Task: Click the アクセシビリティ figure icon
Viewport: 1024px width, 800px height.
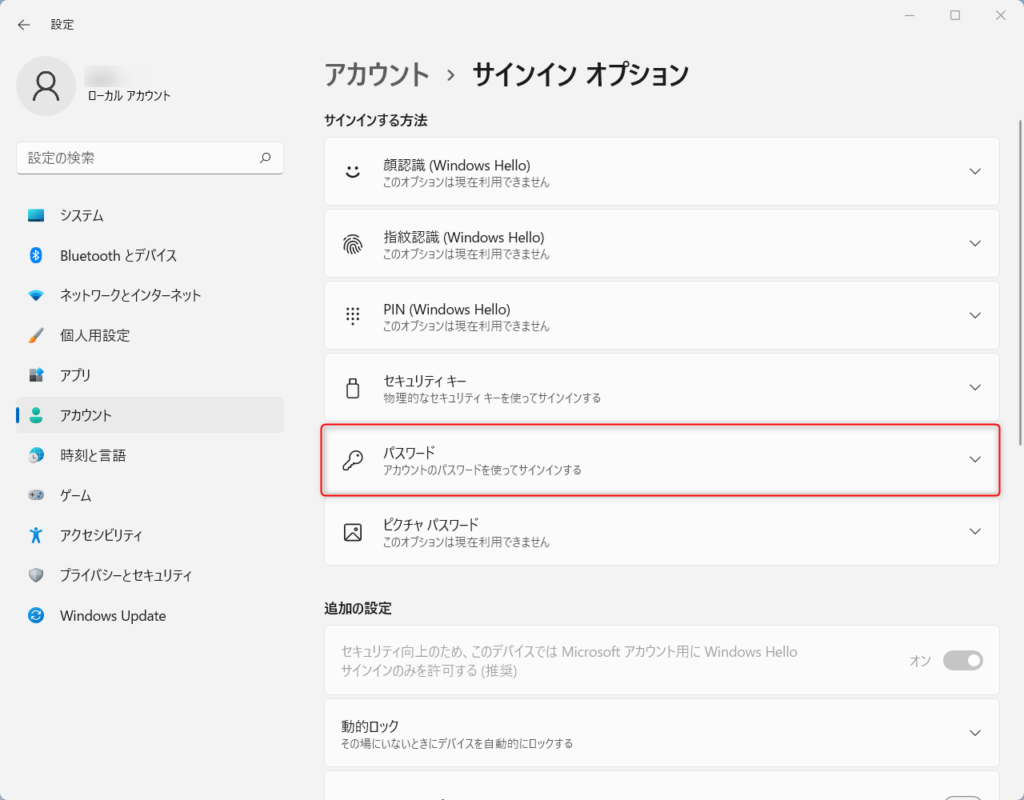Action: click(x=36, y=535)
